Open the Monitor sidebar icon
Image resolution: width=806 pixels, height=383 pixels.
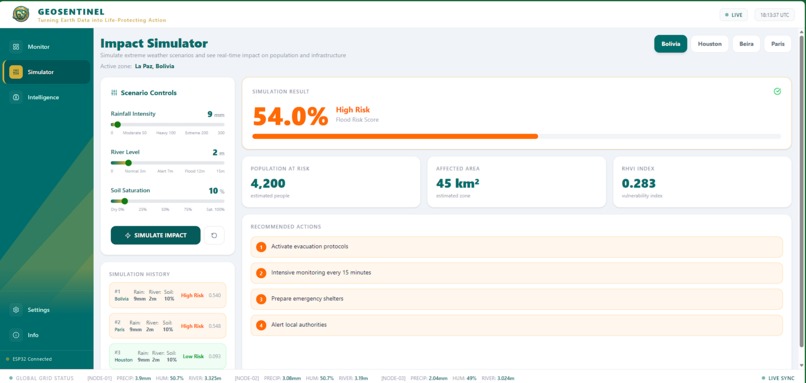point(16,47)
